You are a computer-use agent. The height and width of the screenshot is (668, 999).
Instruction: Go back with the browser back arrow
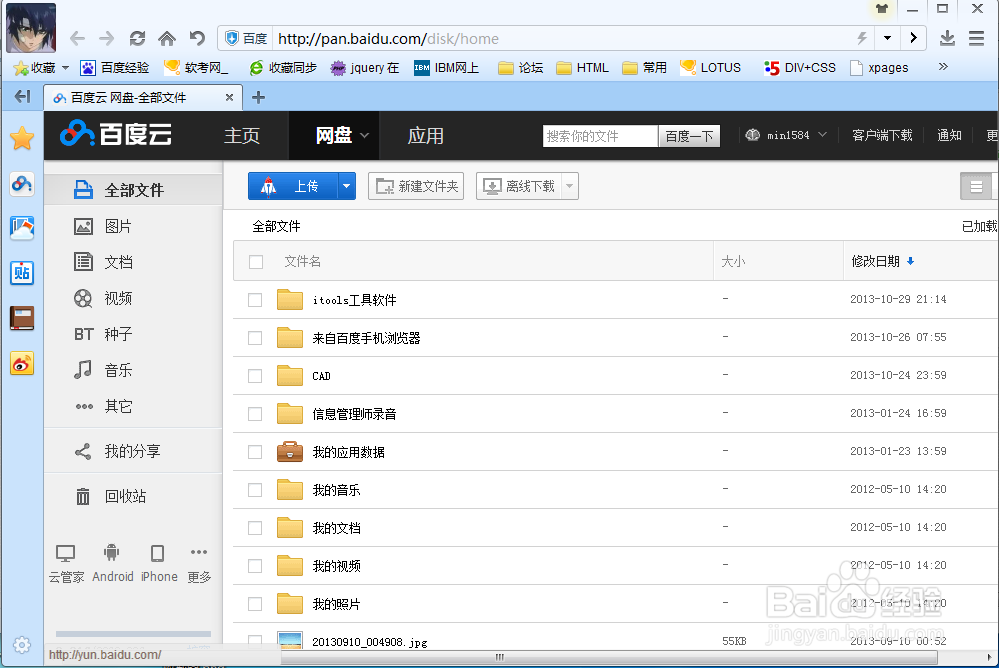(x=77, y=39)
